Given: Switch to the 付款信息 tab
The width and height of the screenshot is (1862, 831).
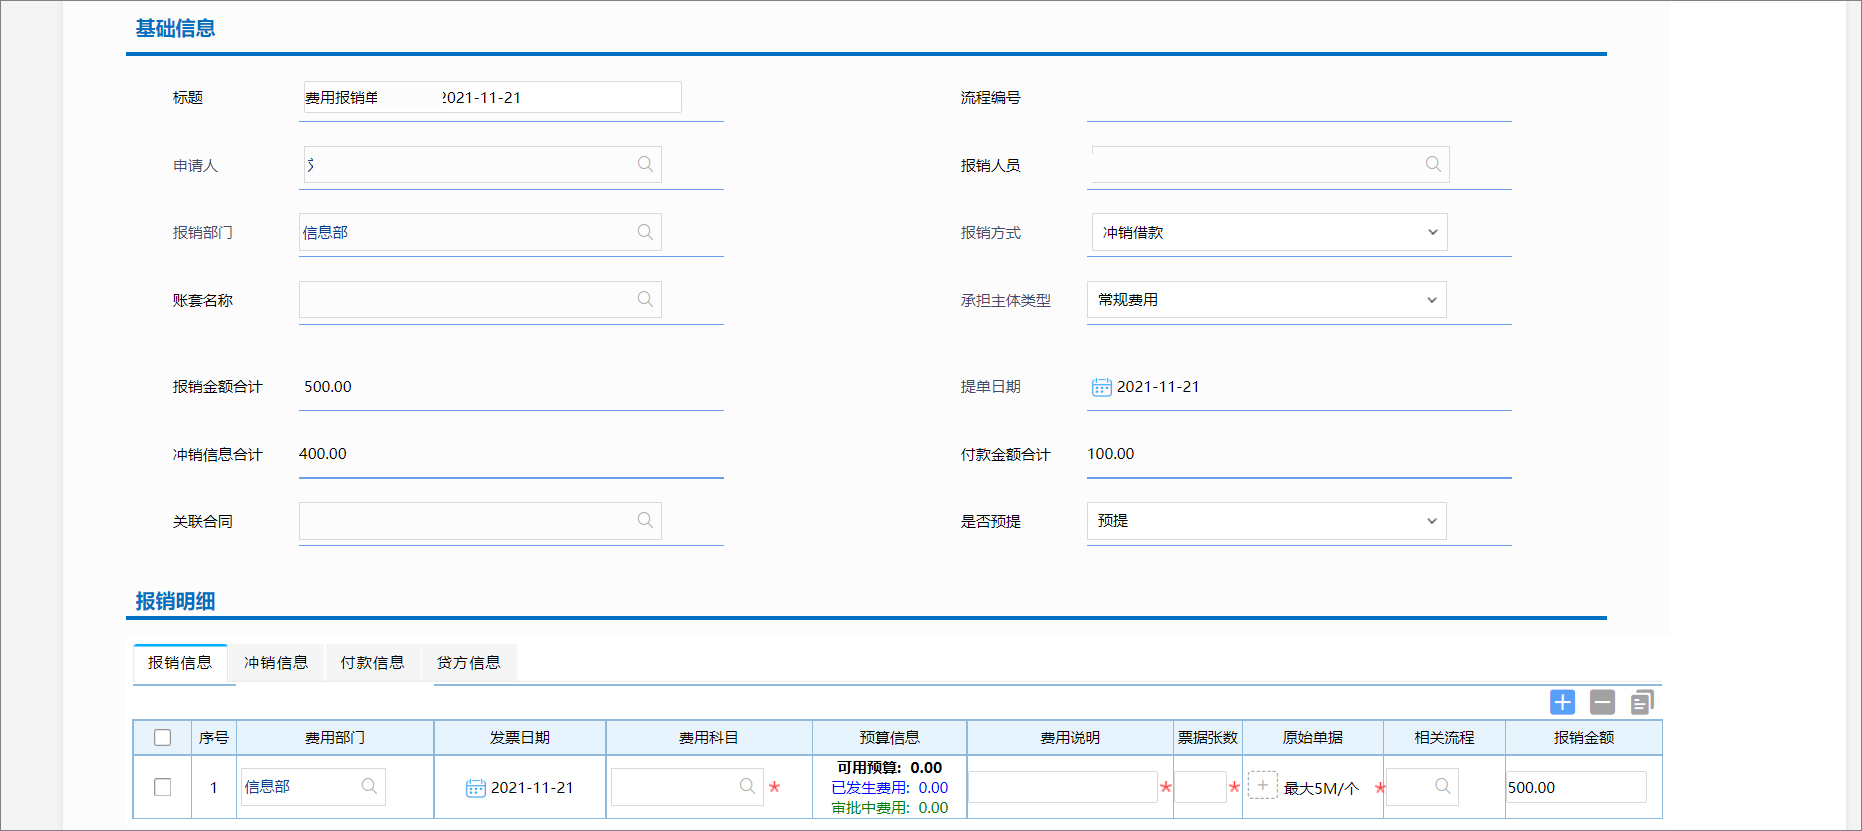Looking at the screenshot, I should click(372, 663).
